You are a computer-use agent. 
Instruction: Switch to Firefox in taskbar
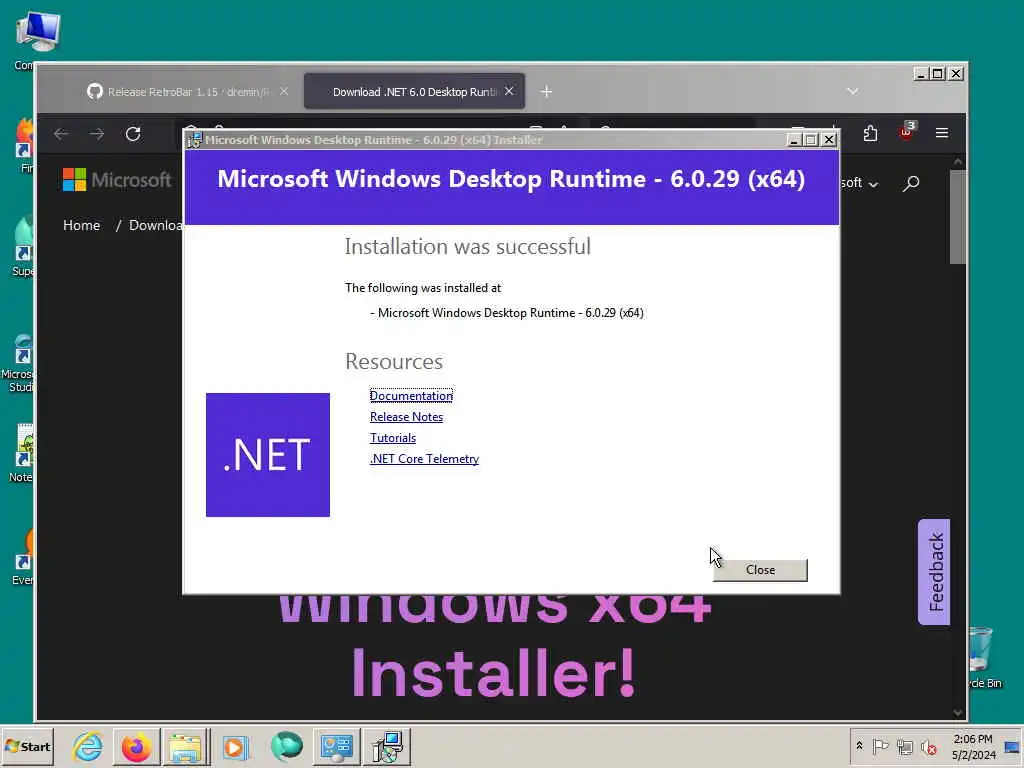coord(136,746)
